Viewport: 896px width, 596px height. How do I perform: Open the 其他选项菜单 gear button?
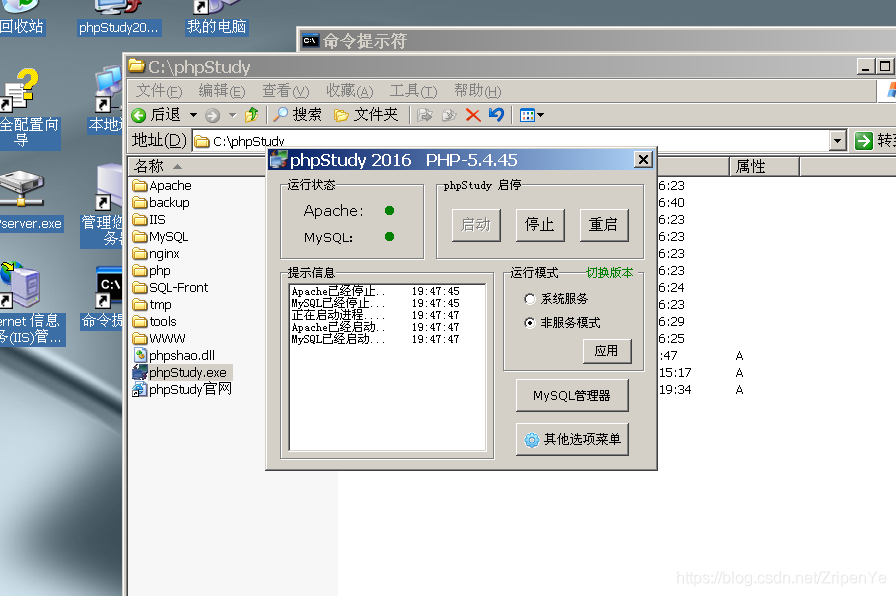click(x=572, y=439)
